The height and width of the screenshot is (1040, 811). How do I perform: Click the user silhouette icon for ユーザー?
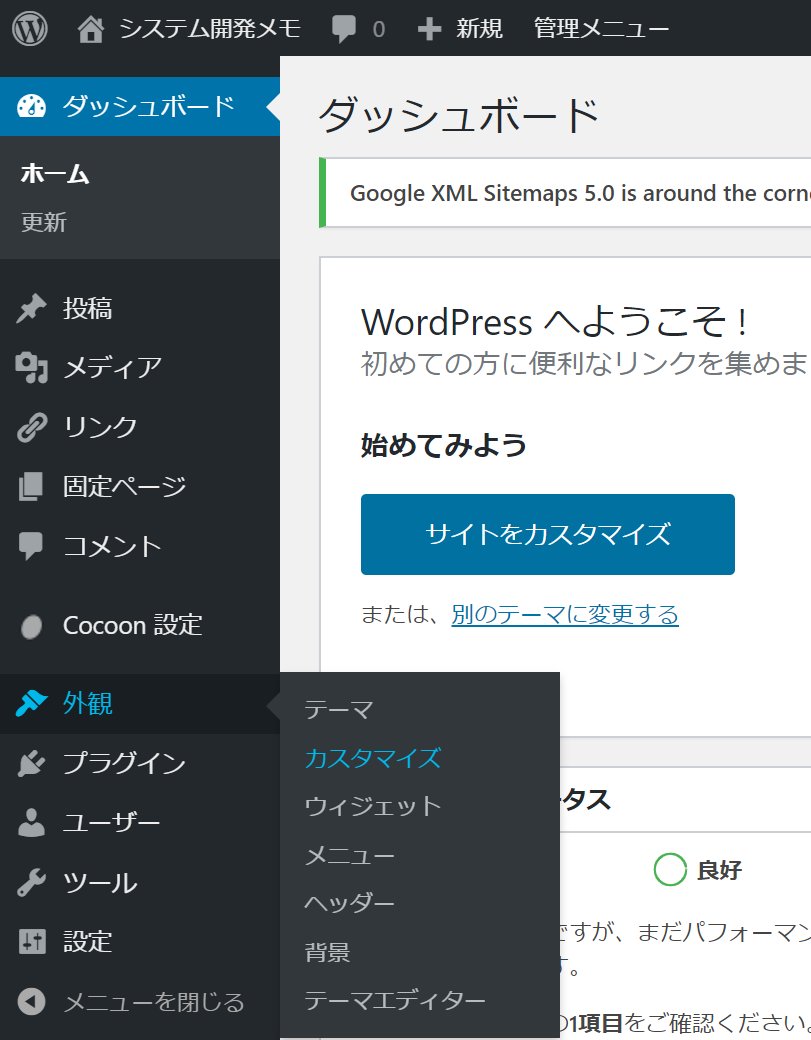[x=32, y=823]
